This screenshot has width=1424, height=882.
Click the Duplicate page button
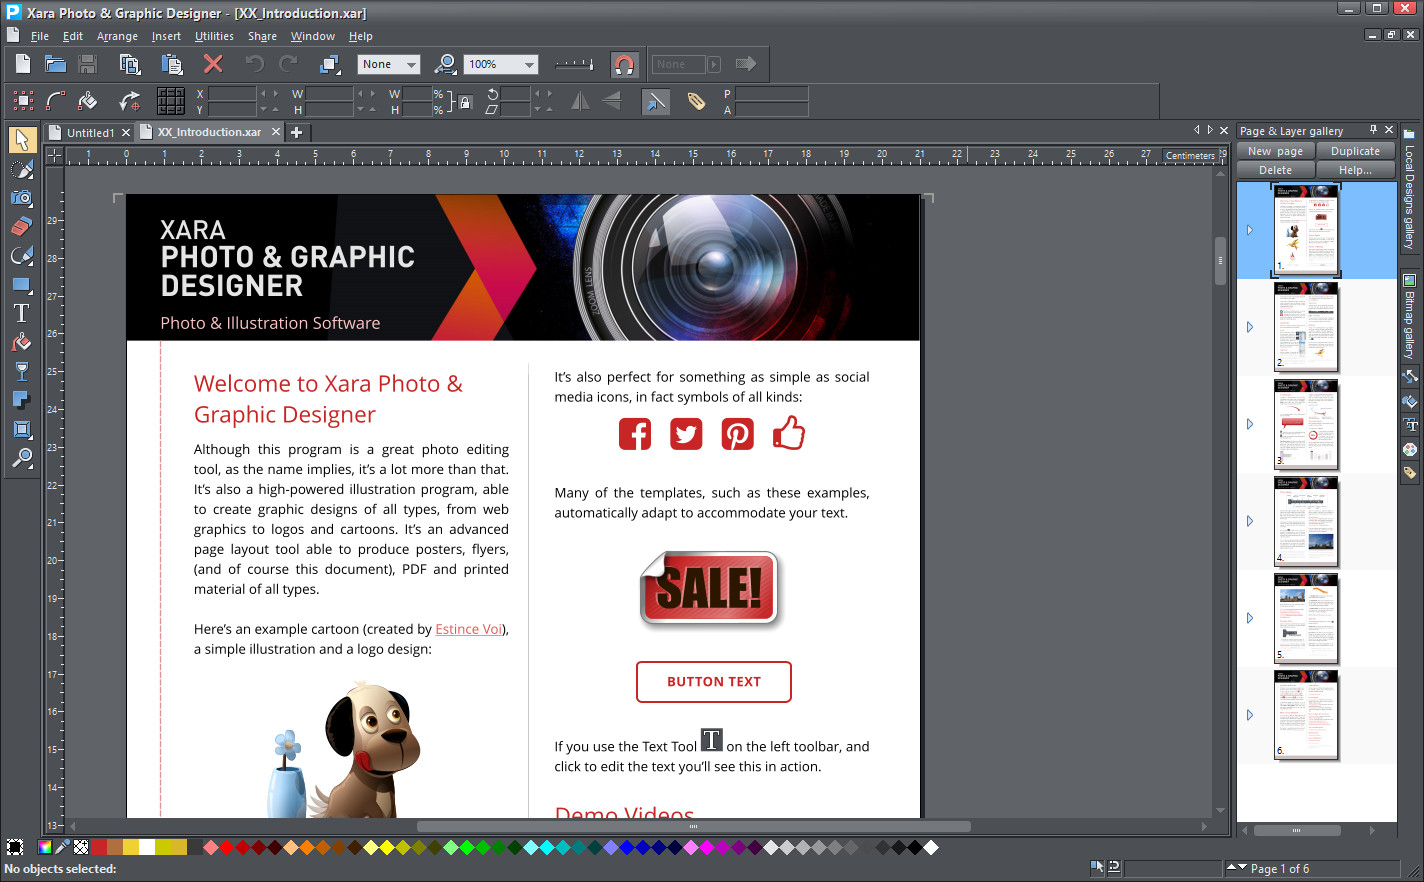[x=1355, y=151]
